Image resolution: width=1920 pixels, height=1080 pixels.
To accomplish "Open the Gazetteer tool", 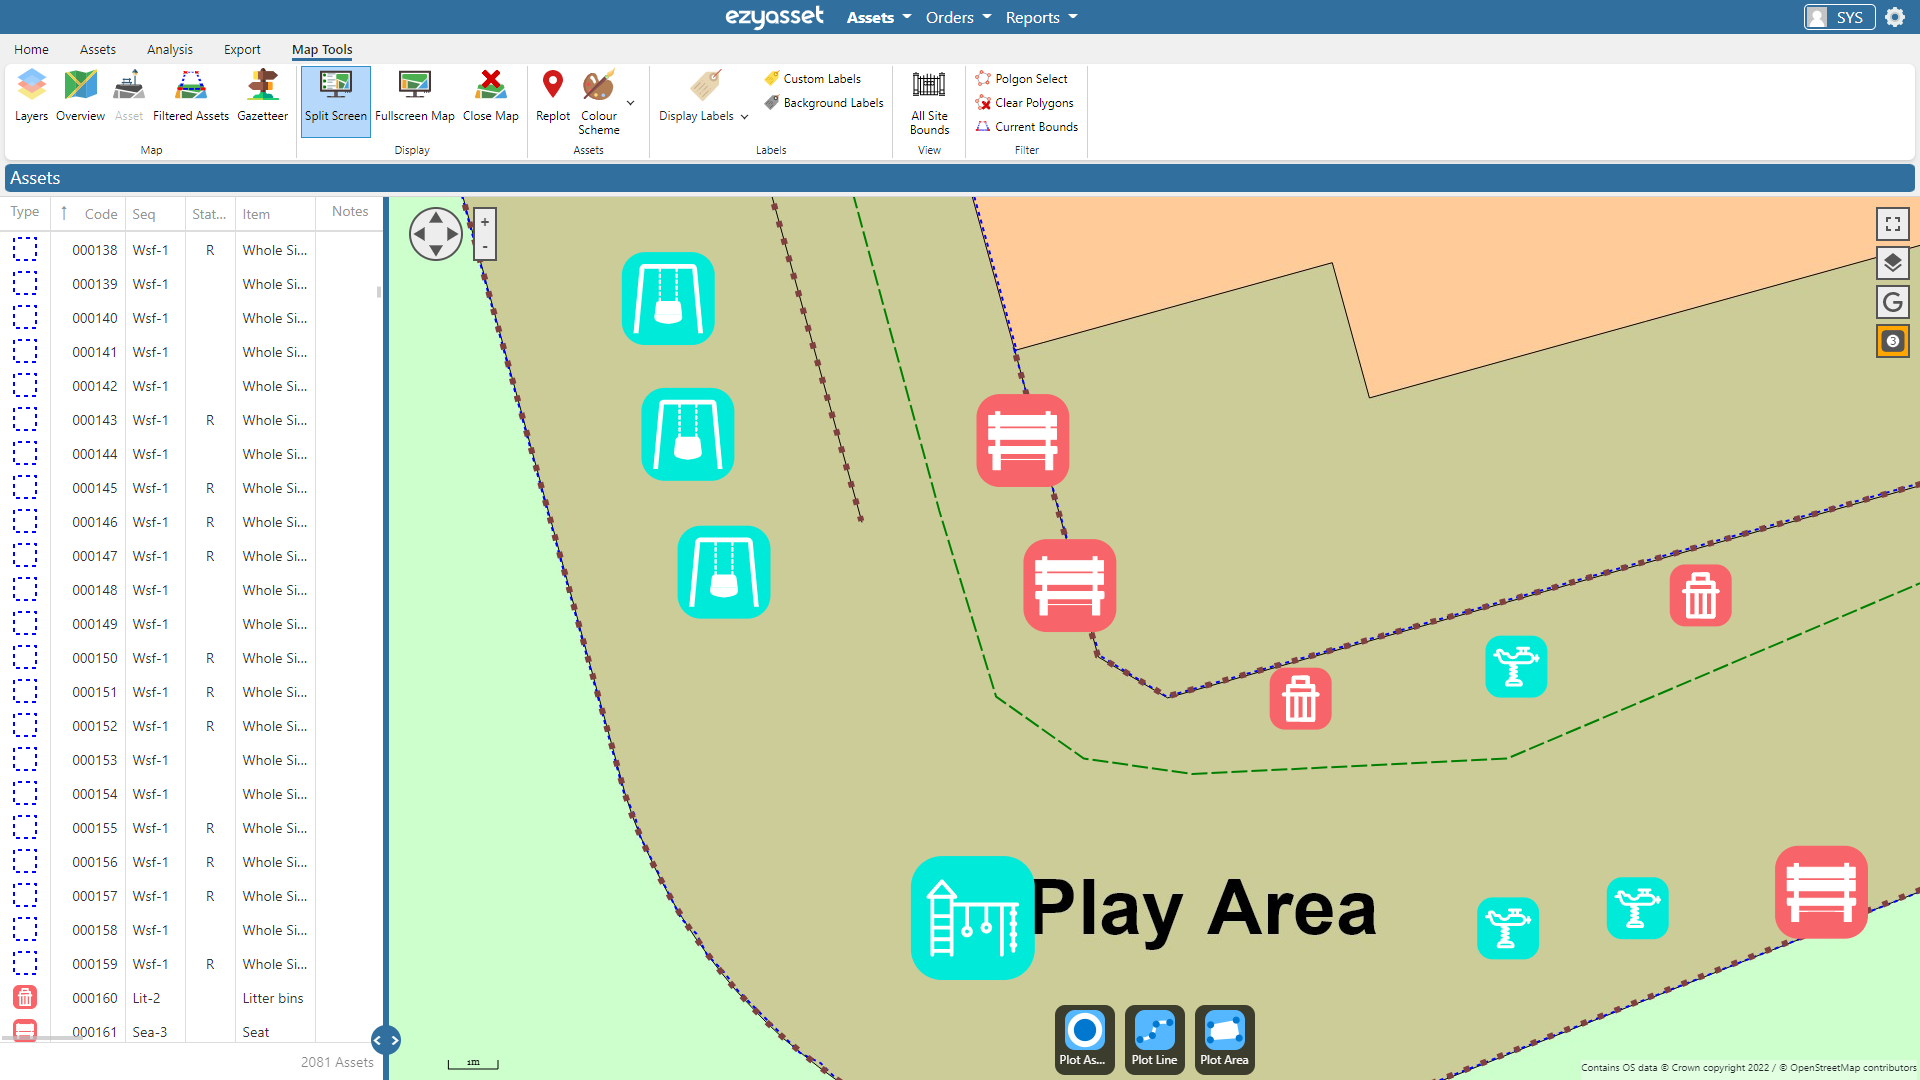I will click(x=262, y=95).
